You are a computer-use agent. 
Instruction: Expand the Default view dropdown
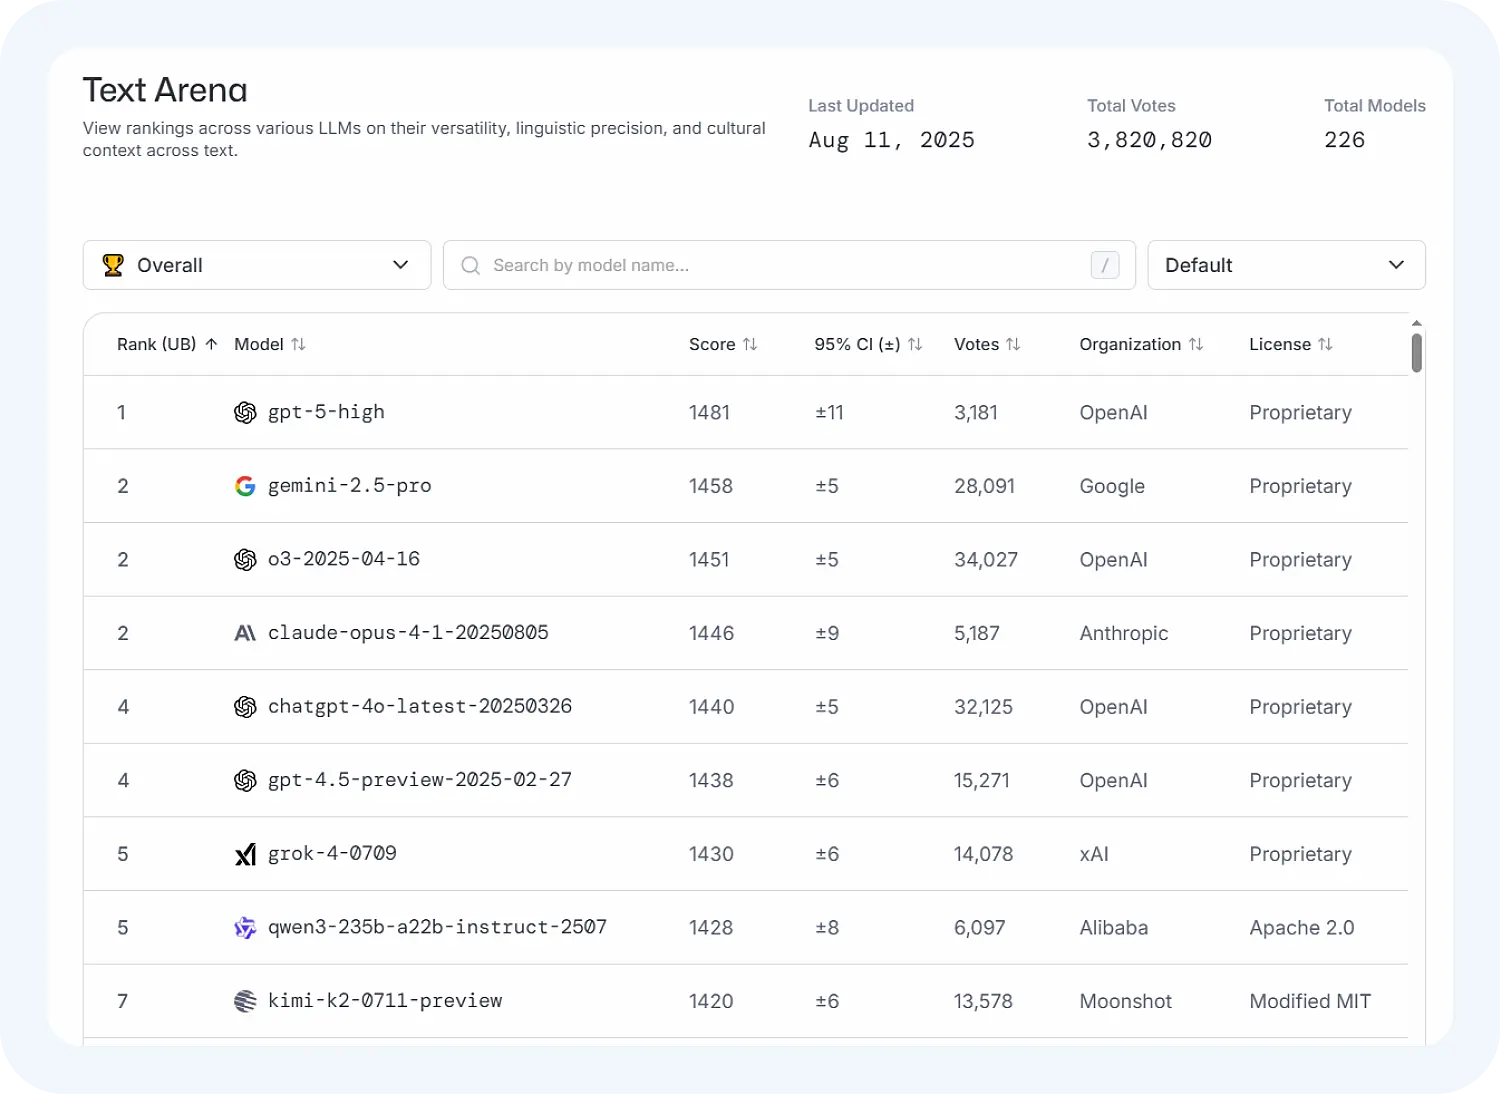pos(1286,265)
